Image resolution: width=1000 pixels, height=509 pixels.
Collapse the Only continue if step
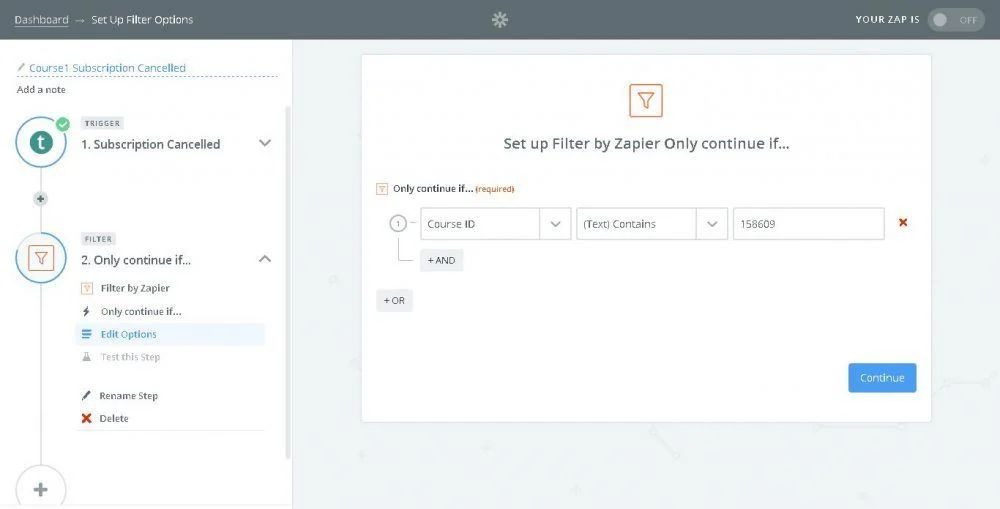click(x=265, y=258)
